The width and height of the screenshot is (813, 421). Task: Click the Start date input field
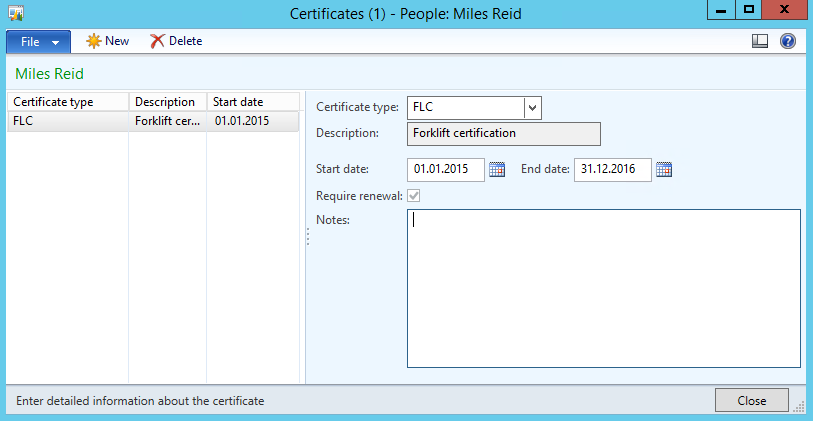(x=446, y=169)
